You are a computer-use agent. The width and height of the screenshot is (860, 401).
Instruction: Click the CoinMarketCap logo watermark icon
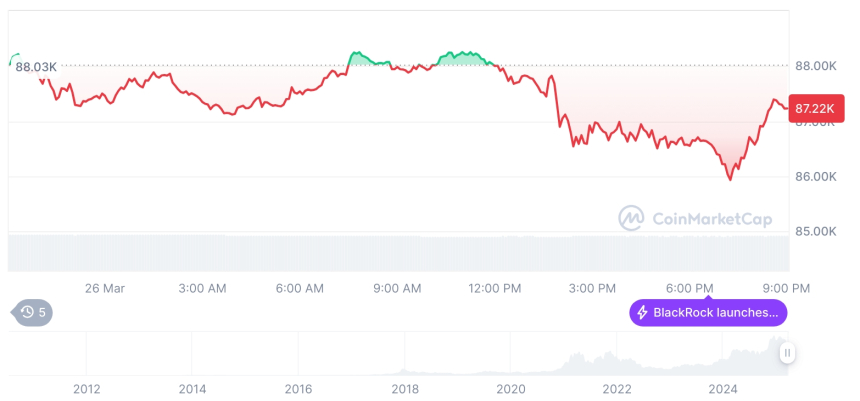pyautogui.click(x=631, y=217)
